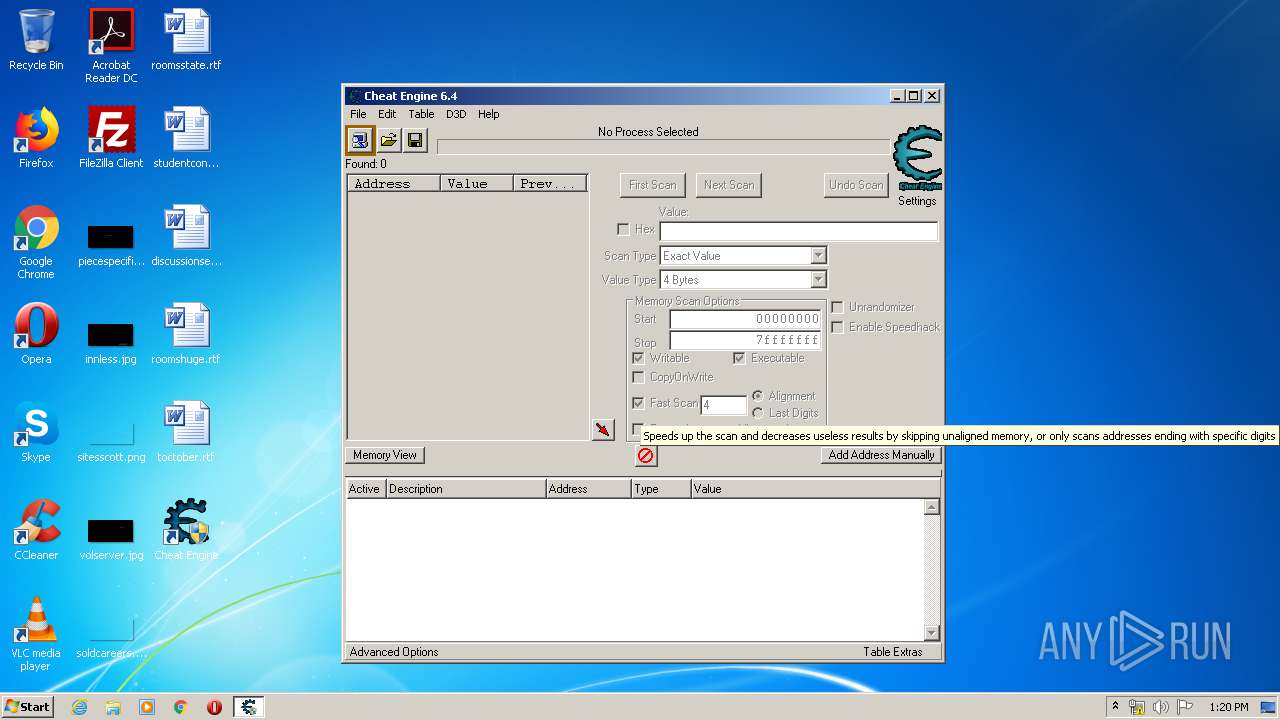Screen dimensions: 1280x720
Task: Copy selected addresses with red arrow
Action: pyautogui.click(x=603, y=430)
